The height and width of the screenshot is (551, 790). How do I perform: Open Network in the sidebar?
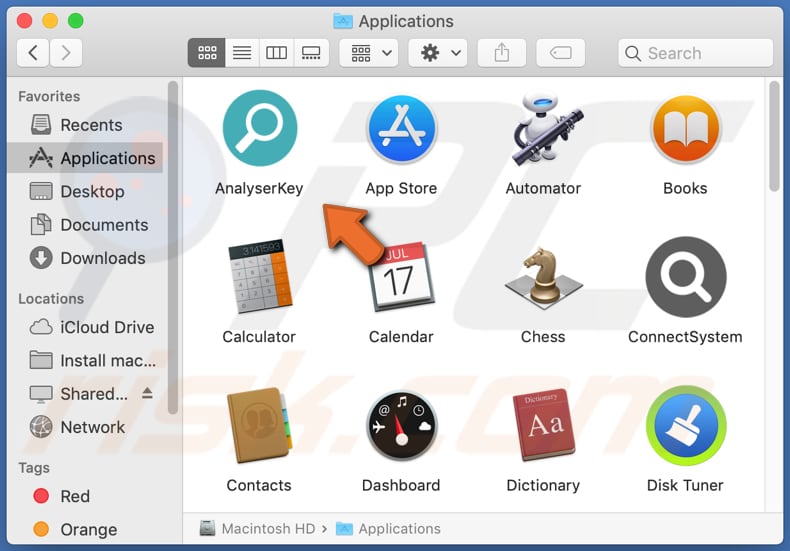coord(85,427)
